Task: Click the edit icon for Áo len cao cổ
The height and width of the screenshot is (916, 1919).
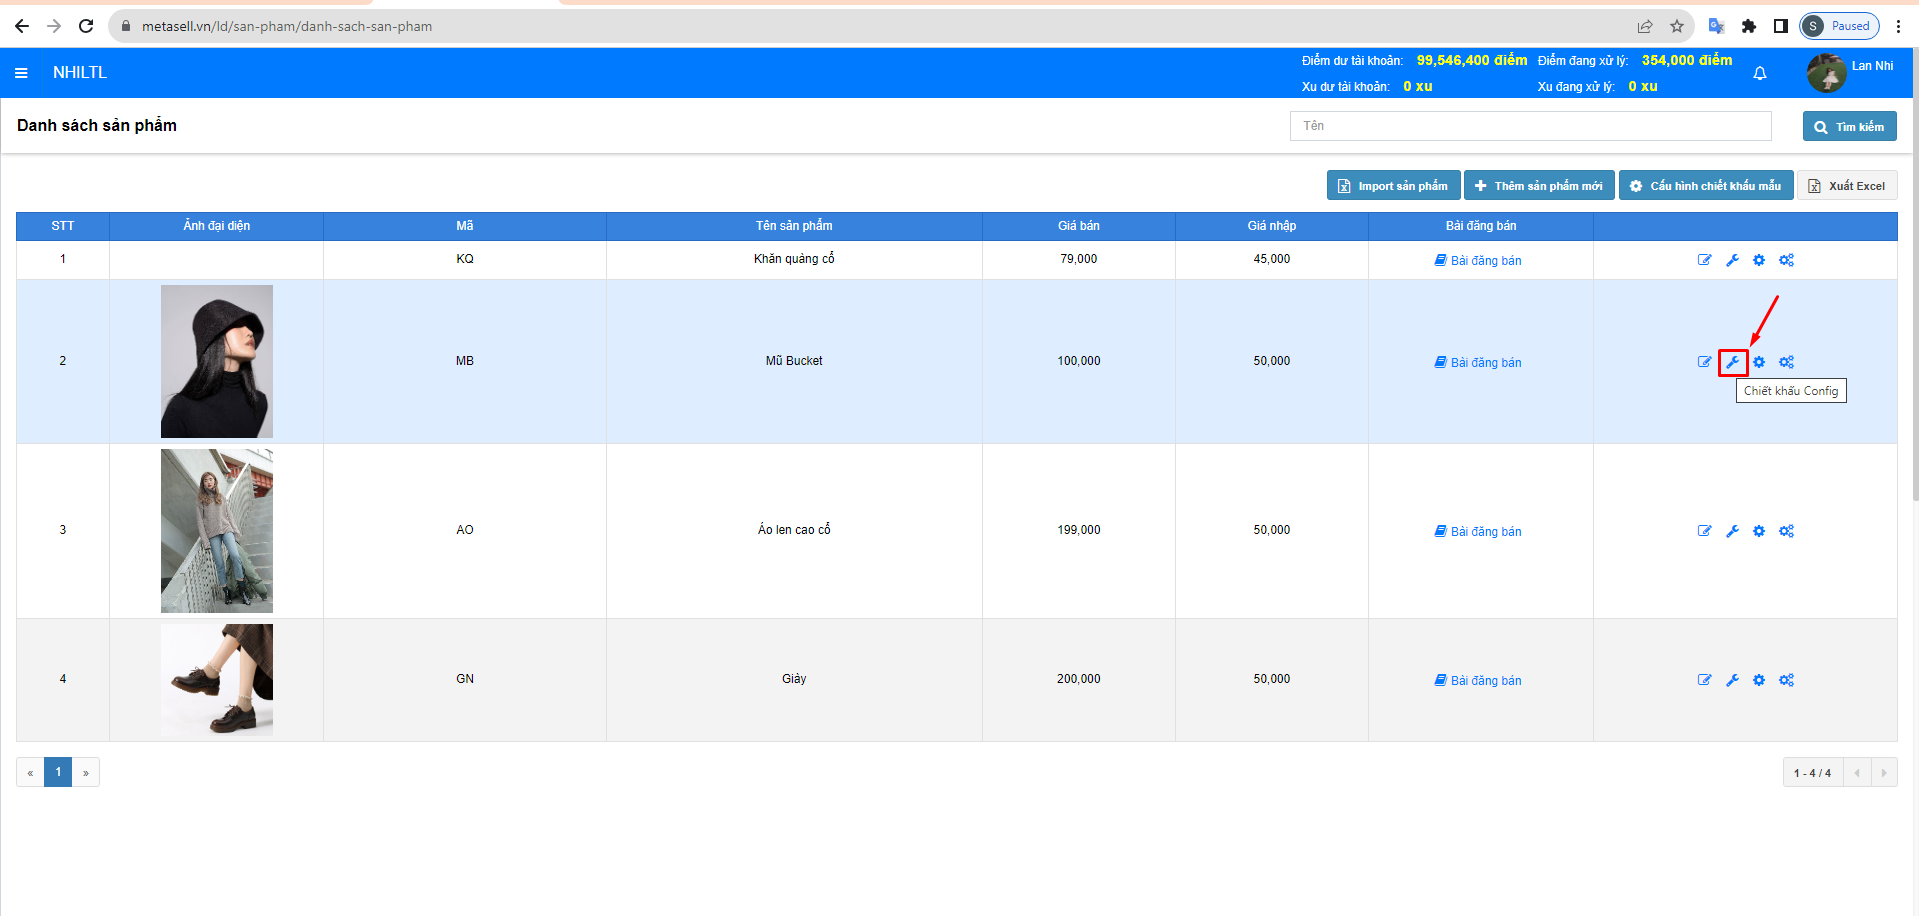Action: [x=1704, y=531]
